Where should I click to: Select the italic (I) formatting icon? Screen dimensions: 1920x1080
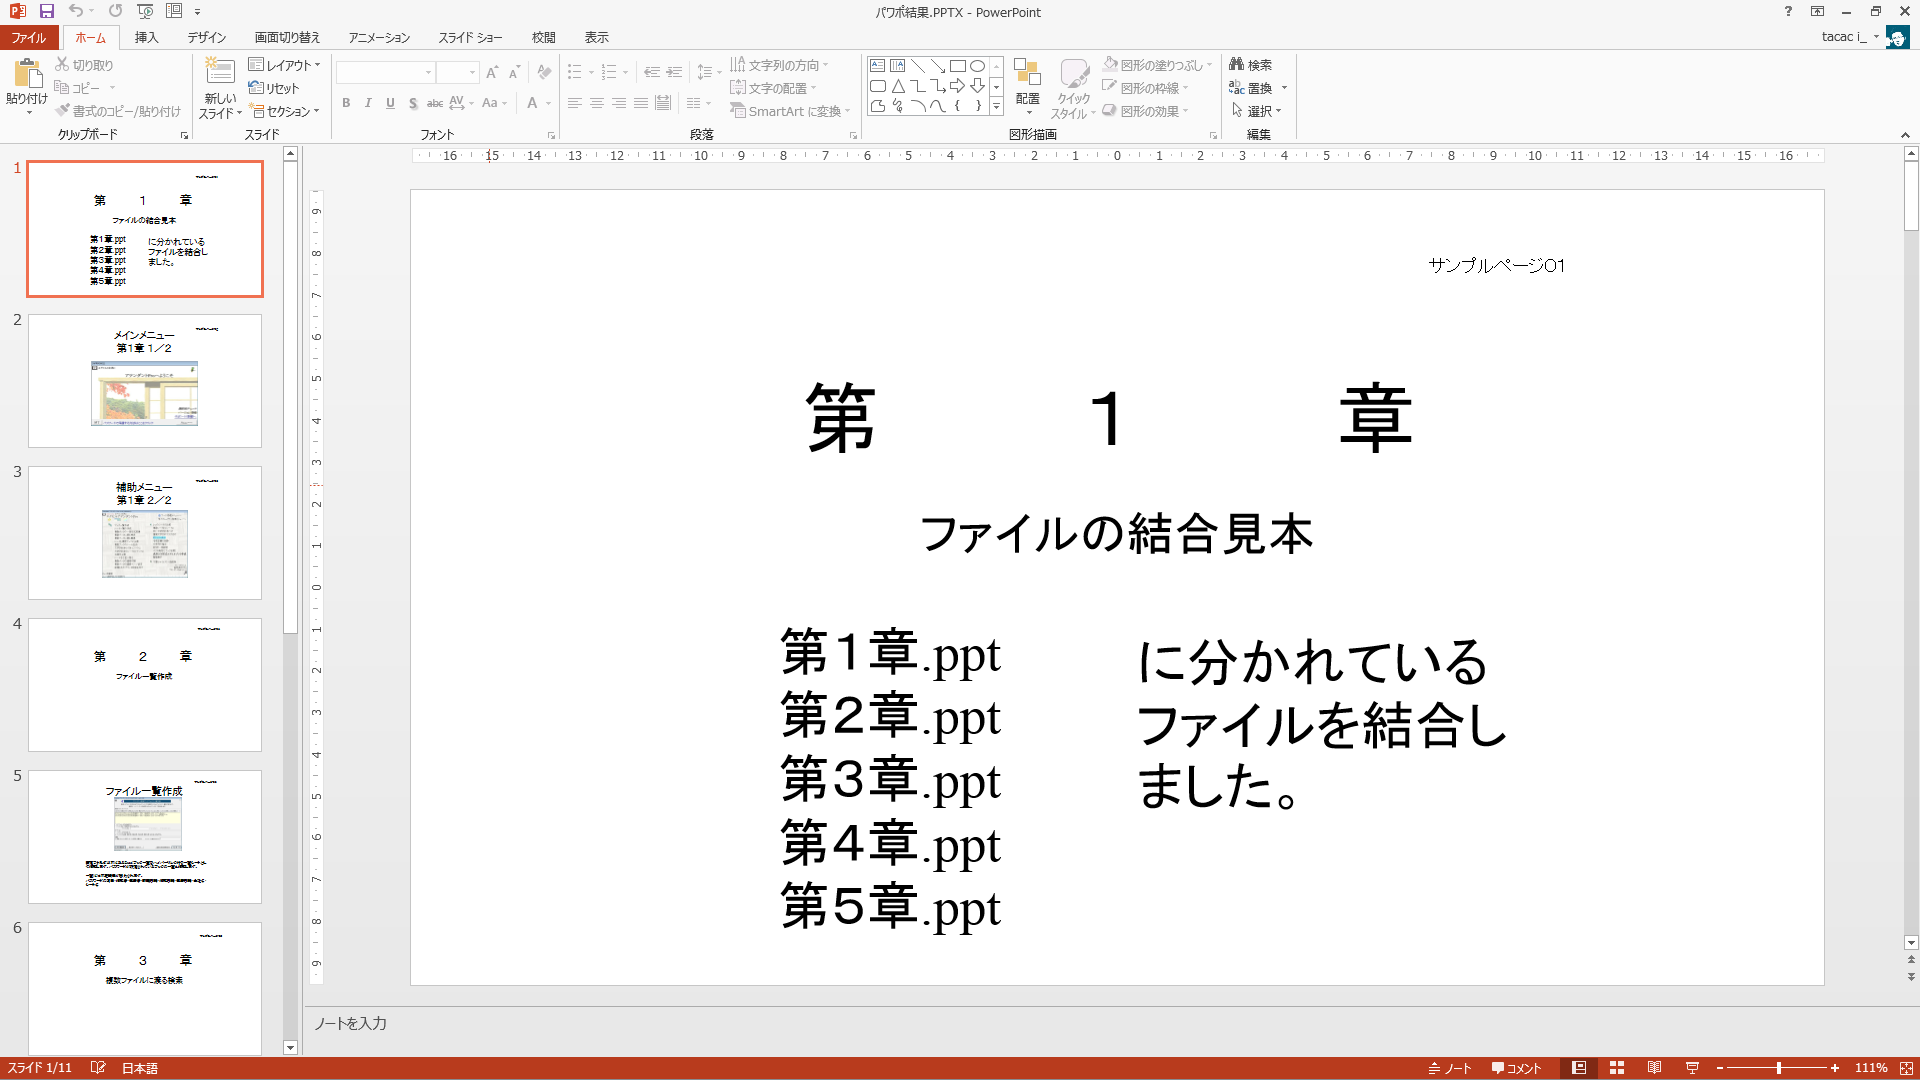tap(368, 103)
